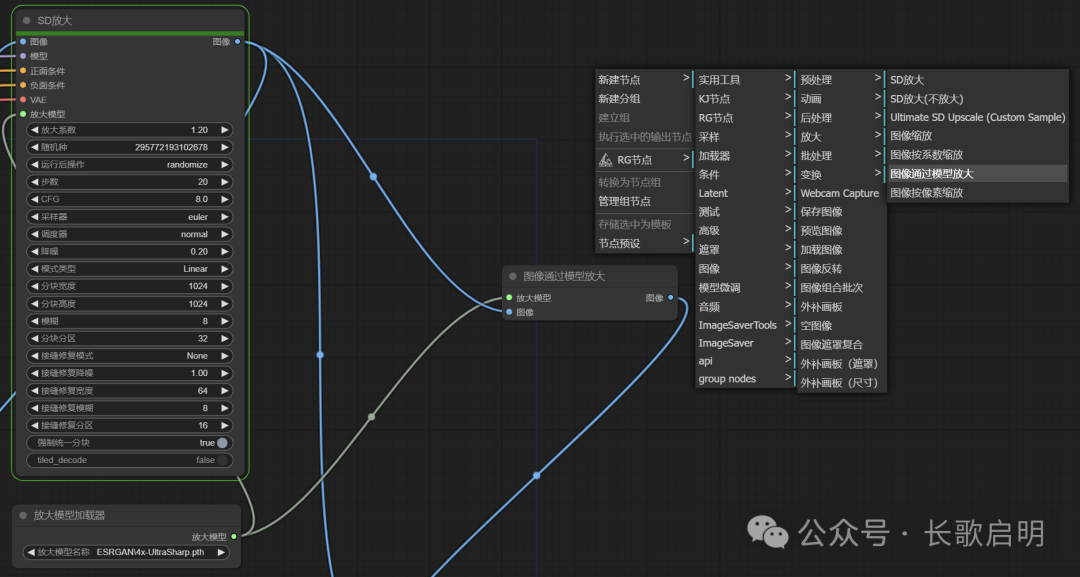Click the 放大模型 input port on SD放大
This screenshot has width=1080, height=577.
(23, 114)
